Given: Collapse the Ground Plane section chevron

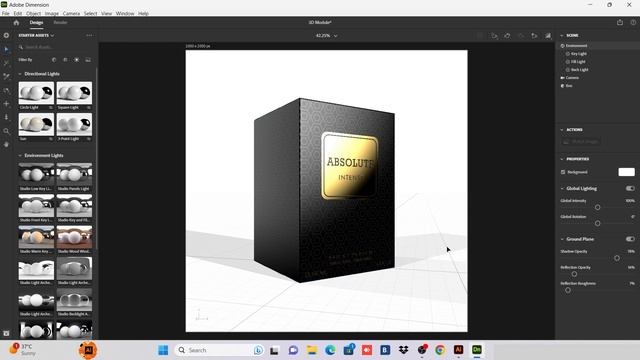Looking at the screenshot, I should 562,239.
